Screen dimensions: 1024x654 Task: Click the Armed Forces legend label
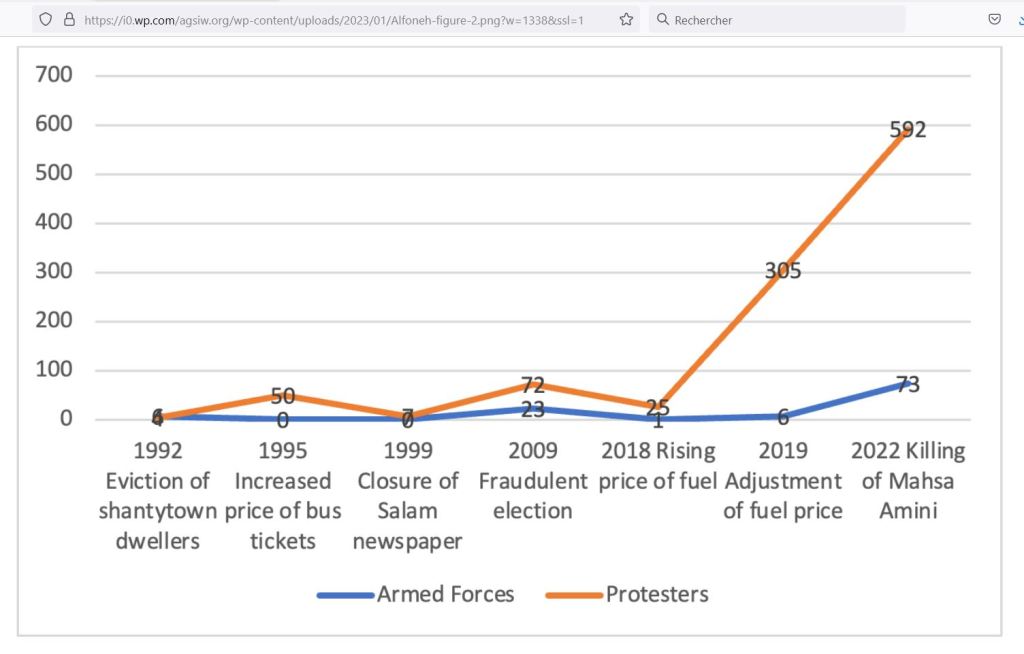click(x=445, y=594)
